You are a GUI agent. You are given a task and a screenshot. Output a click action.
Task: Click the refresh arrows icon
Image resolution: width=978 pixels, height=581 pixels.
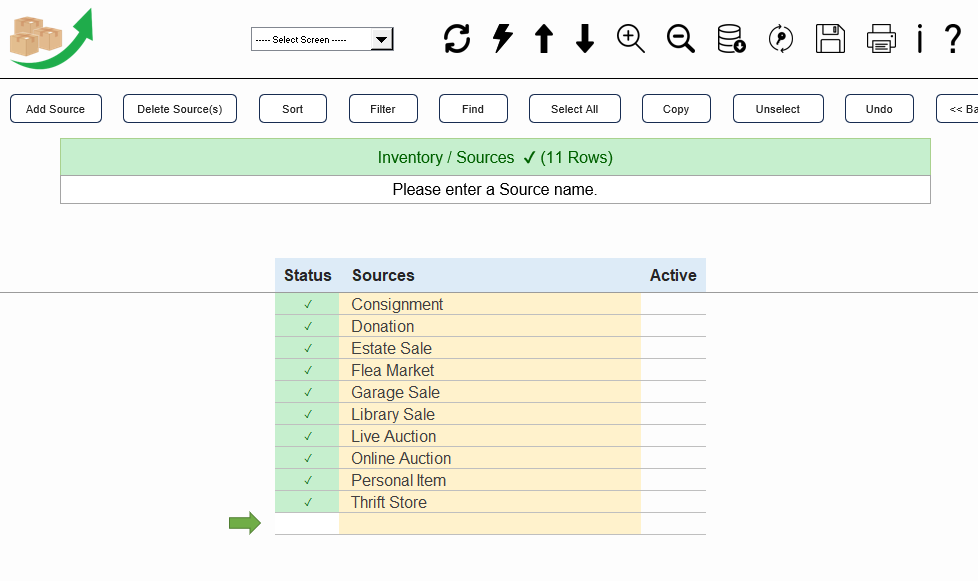(x=457, y=39)
